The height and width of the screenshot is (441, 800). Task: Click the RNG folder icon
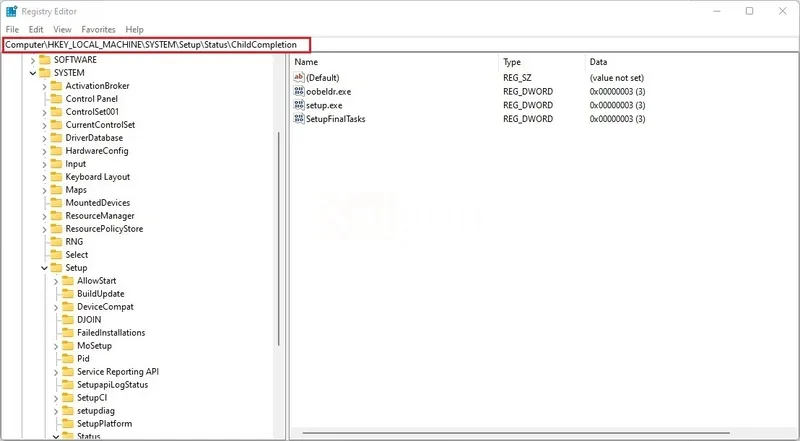[56, 241]
